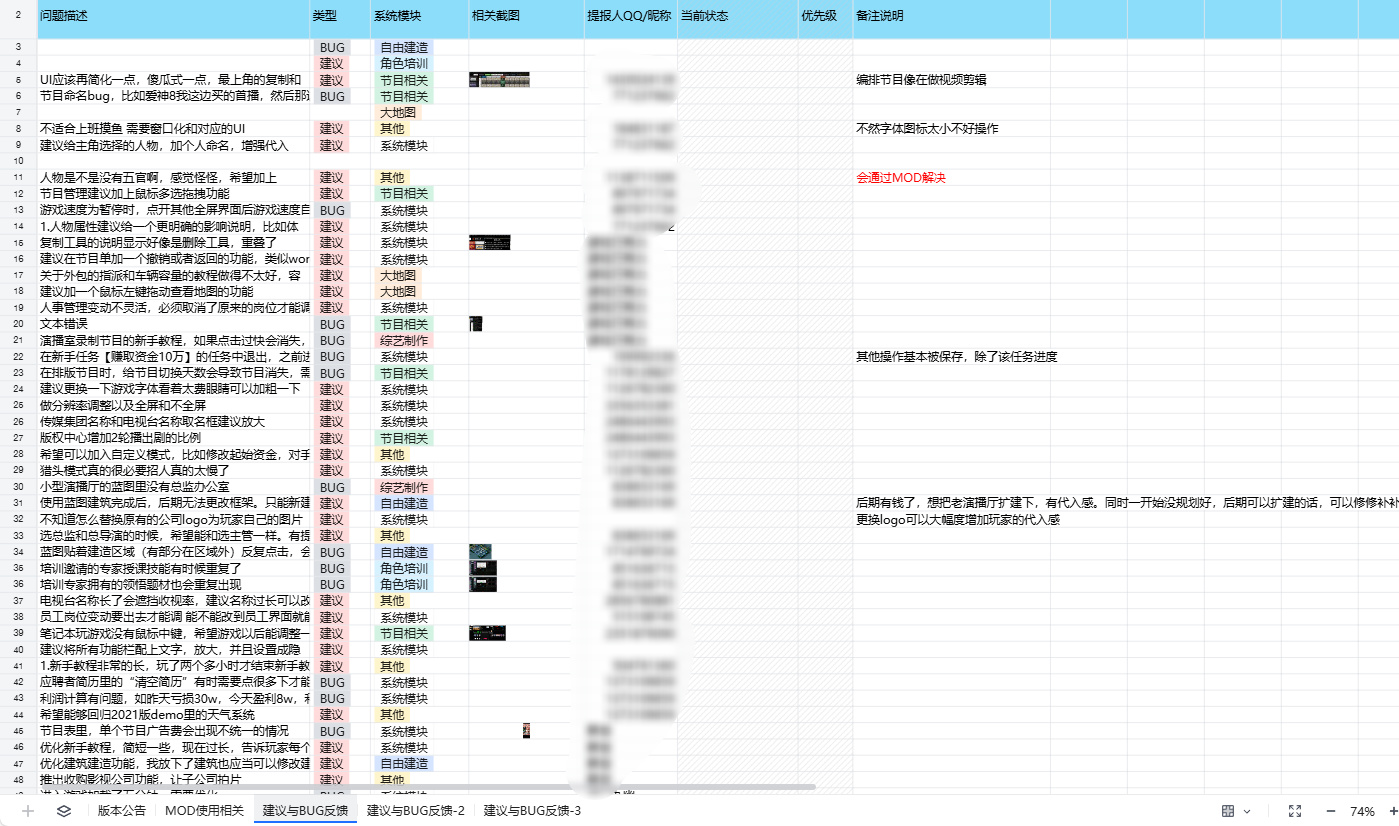Select the note starting 更换logo可以大幅度增加
Viewport: 1399px width, 826px height.
coord(957,520)
